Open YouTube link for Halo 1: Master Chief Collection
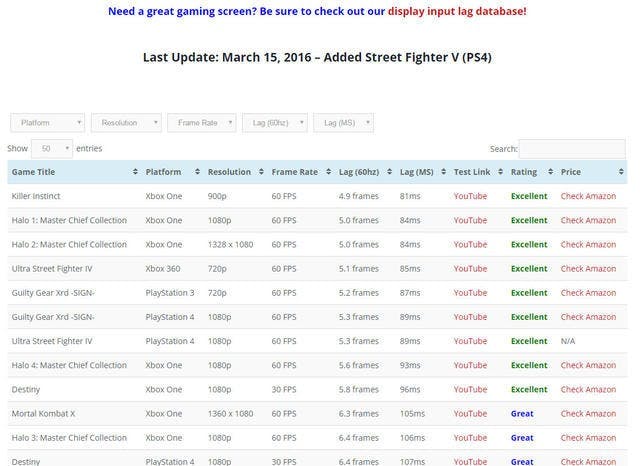 coord(470,220)
